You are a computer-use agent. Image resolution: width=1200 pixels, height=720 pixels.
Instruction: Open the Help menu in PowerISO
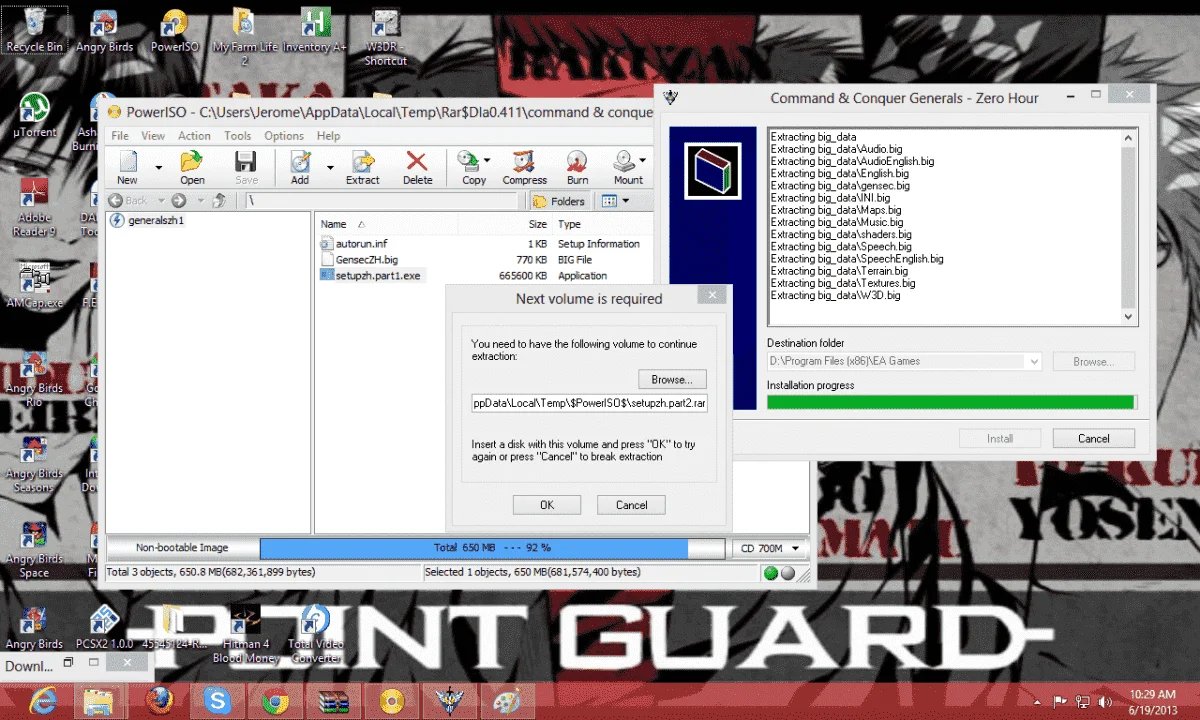pyautogui.click(x=328, y=136)
